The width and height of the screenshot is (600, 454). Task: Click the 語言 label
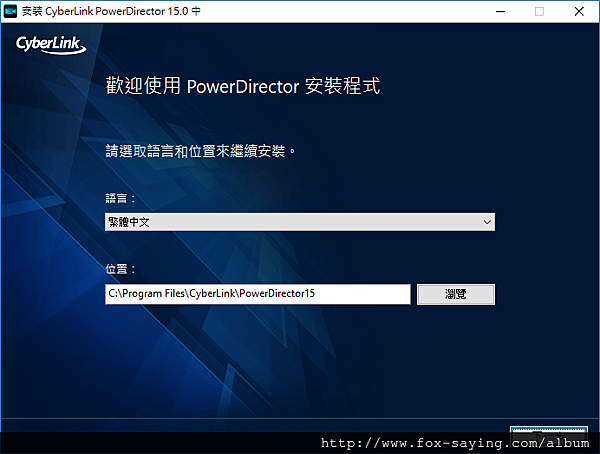tap(120, 198)
